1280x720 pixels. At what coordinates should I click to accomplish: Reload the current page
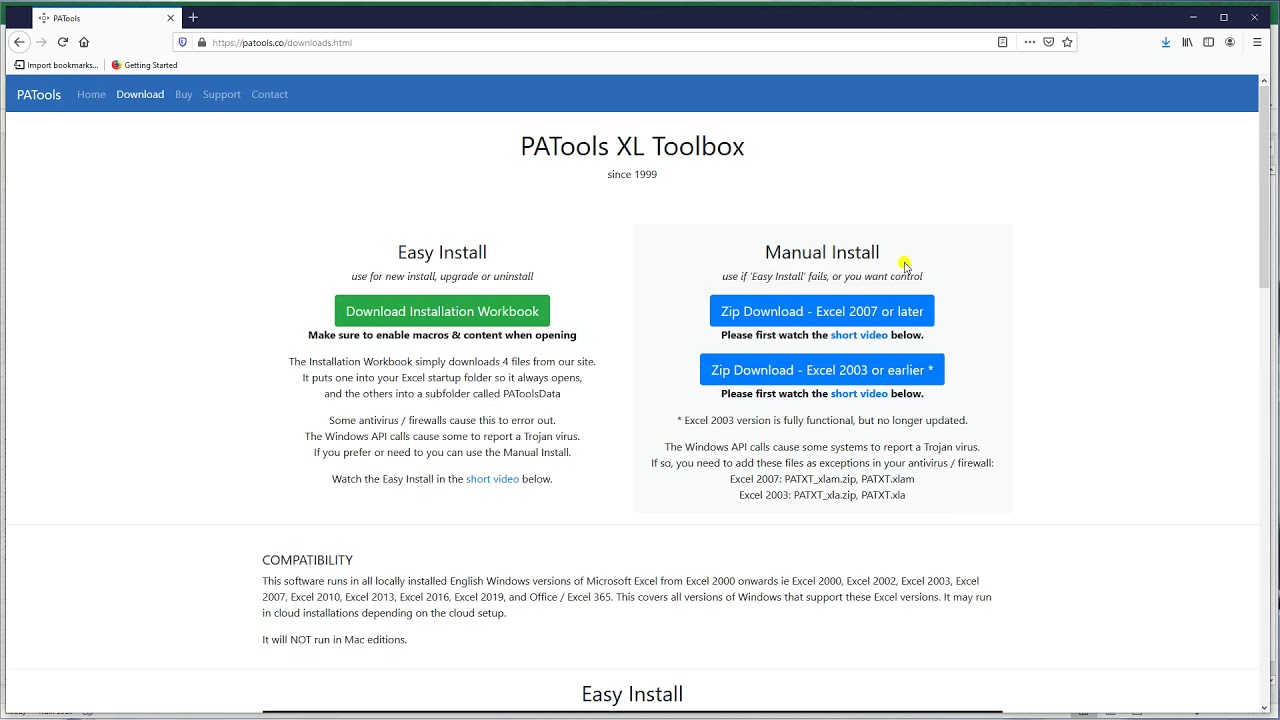point(62,42)
